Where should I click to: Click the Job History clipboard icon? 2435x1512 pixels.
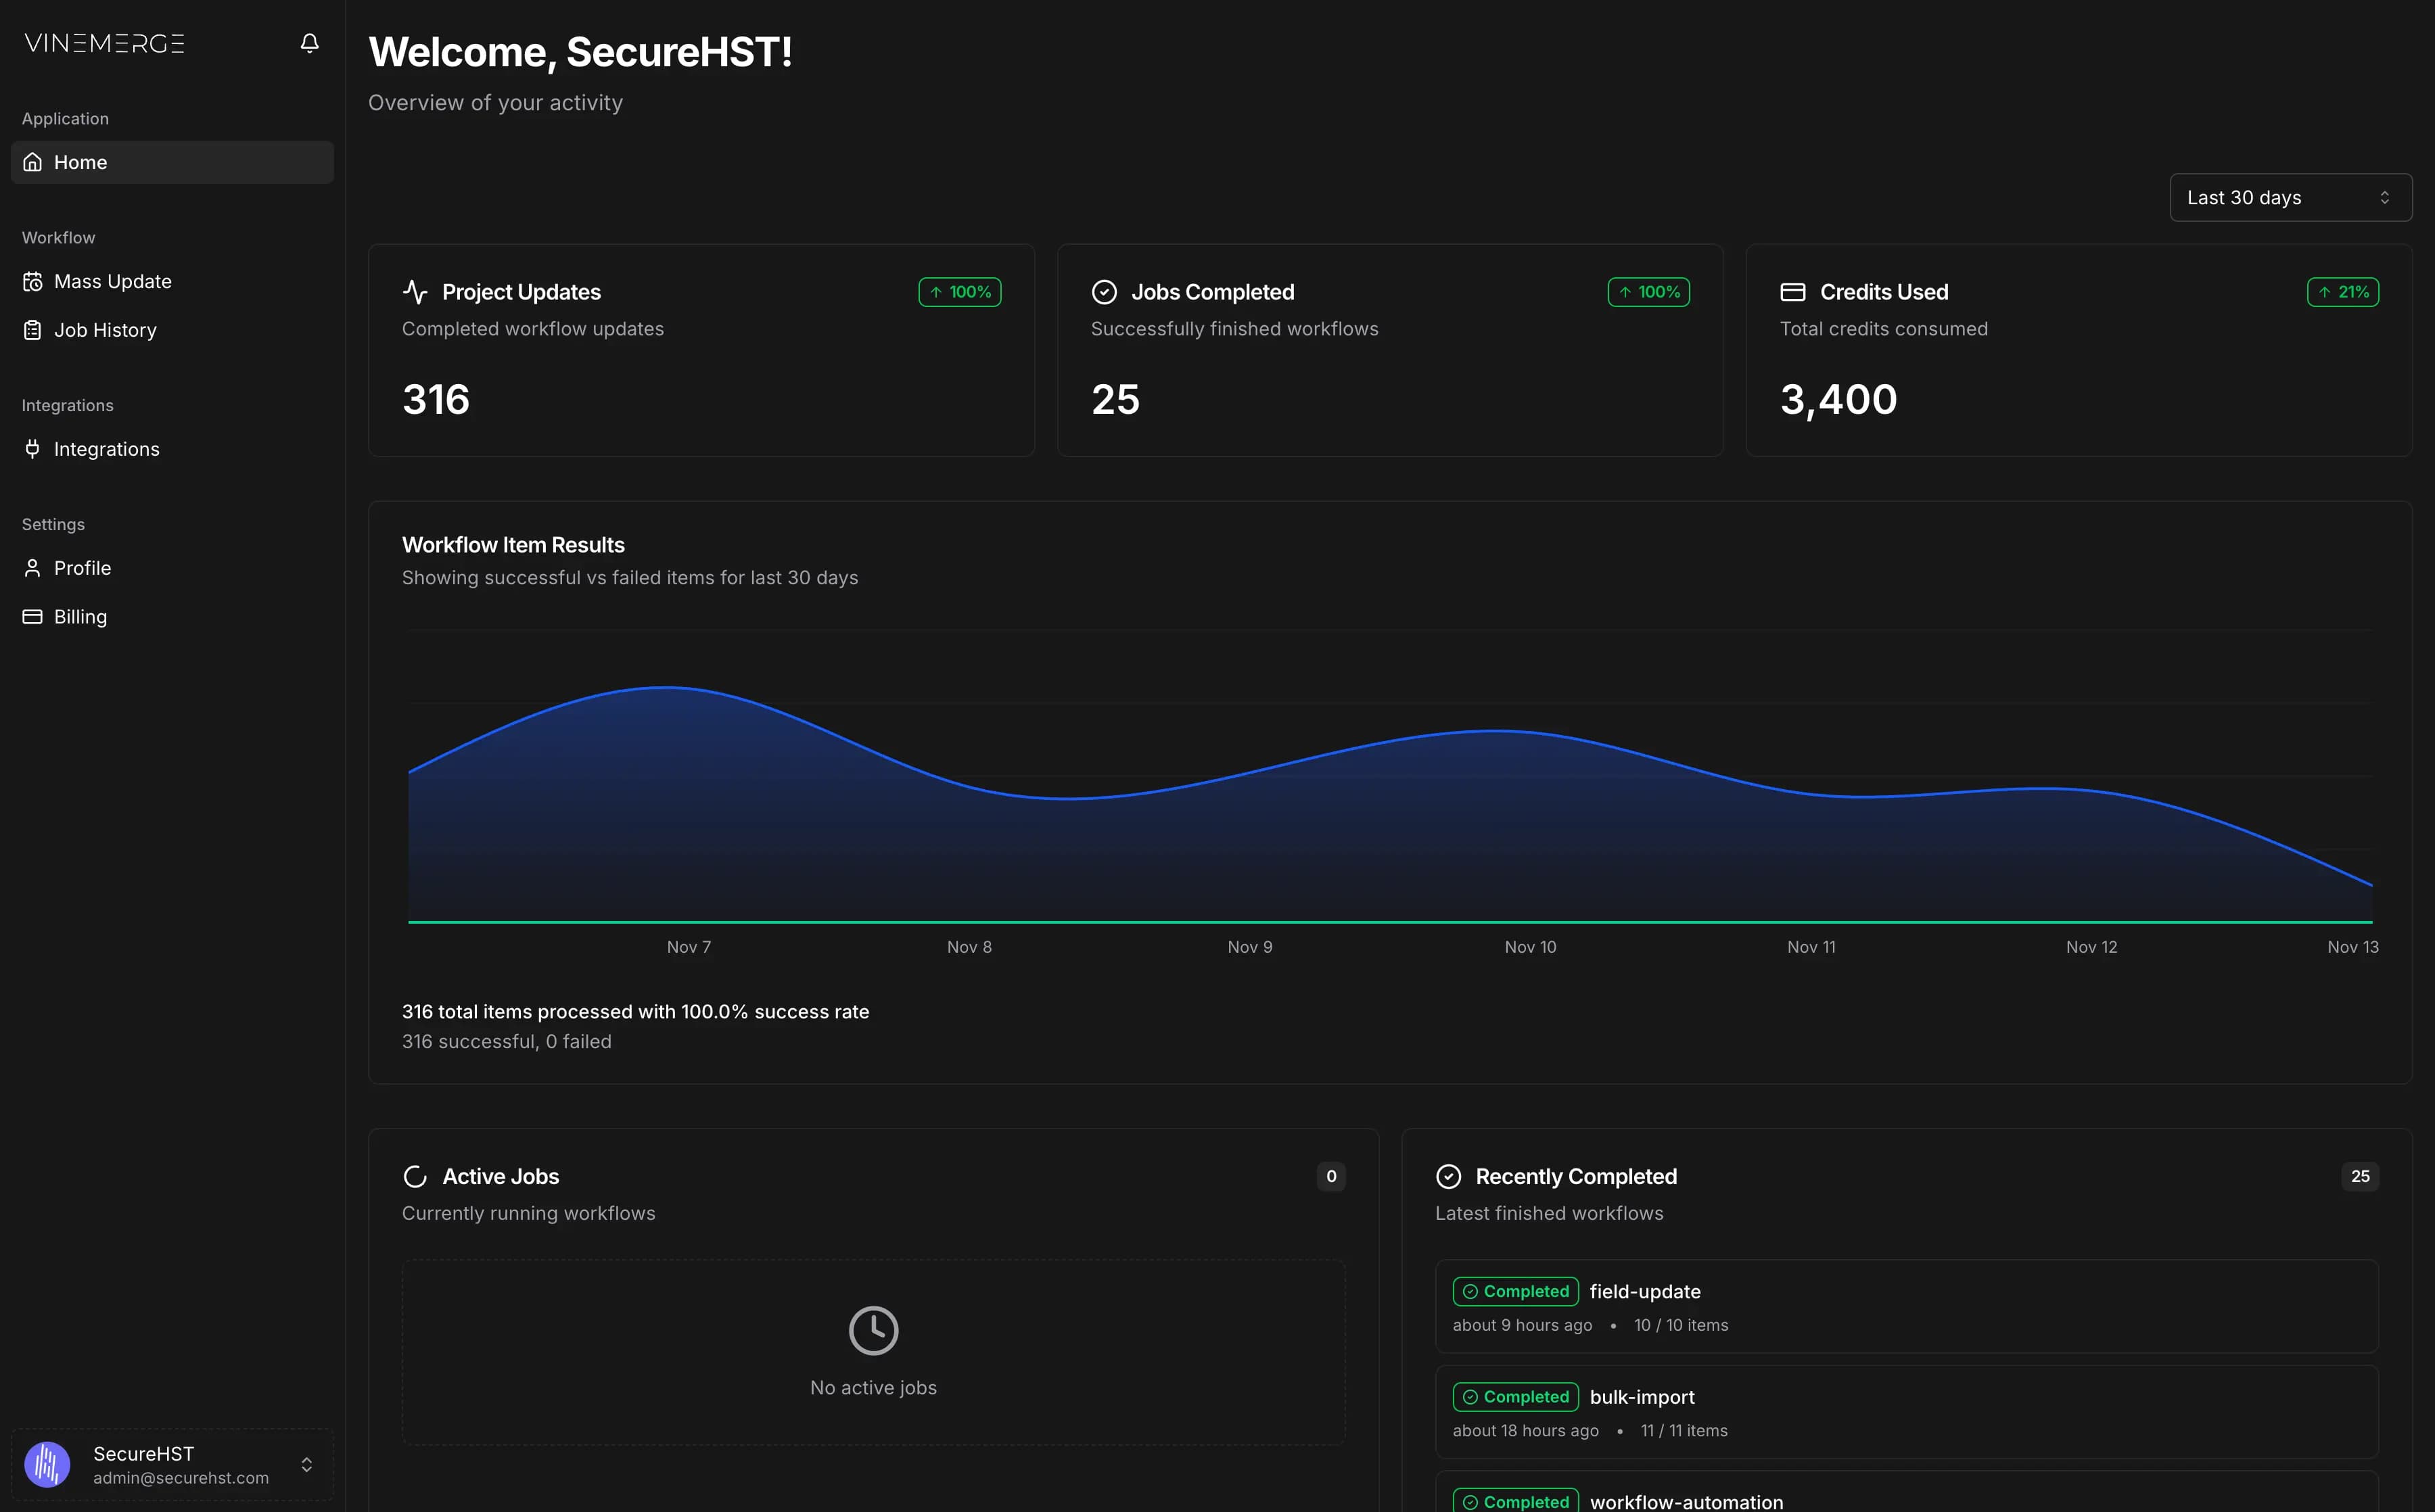pos(31,329)
